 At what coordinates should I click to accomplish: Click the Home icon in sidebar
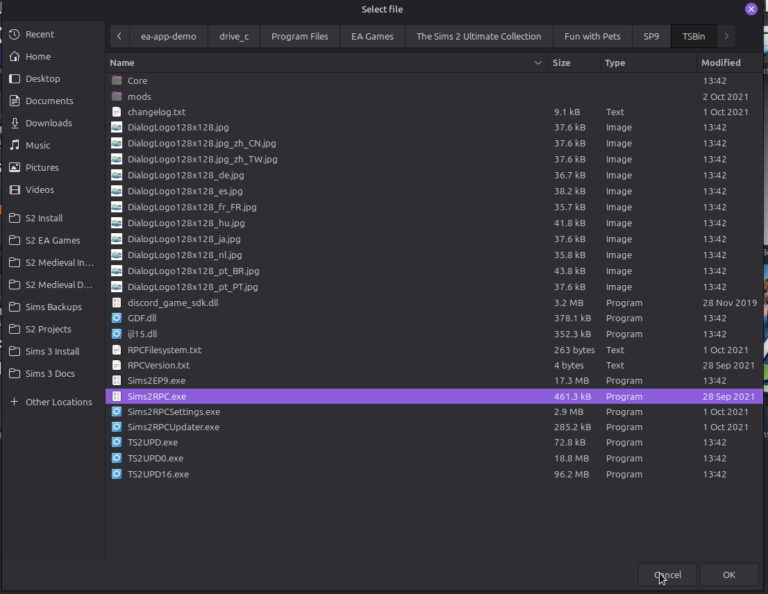coord(14,57)
